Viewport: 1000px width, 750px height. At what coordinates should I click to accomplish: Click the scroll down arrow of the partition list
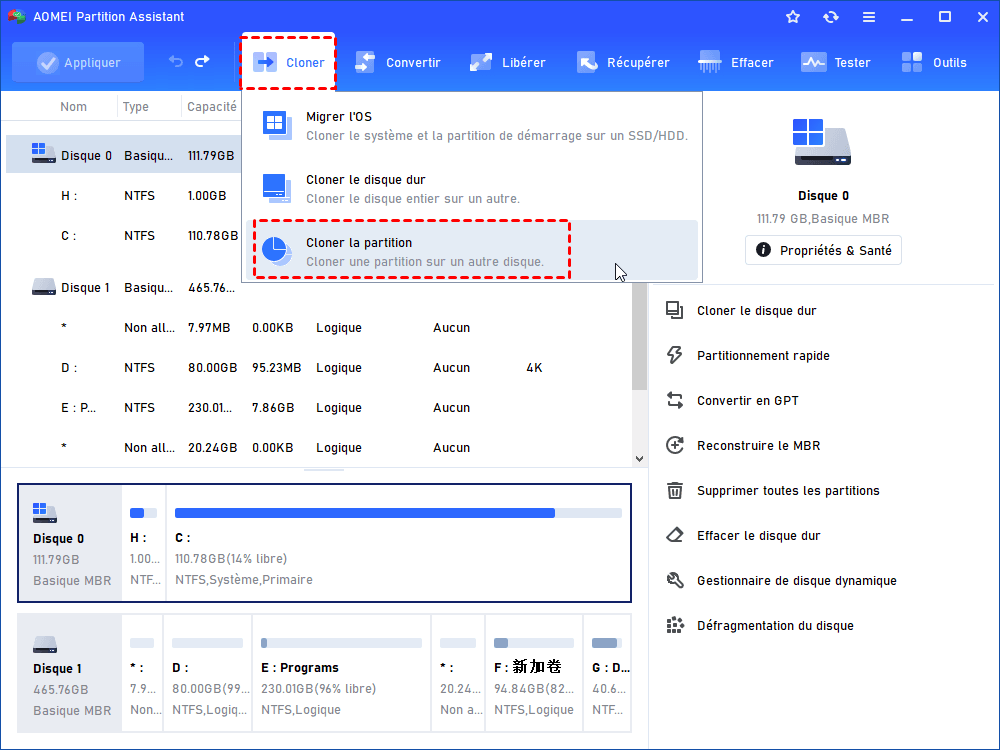click(640, 459)
